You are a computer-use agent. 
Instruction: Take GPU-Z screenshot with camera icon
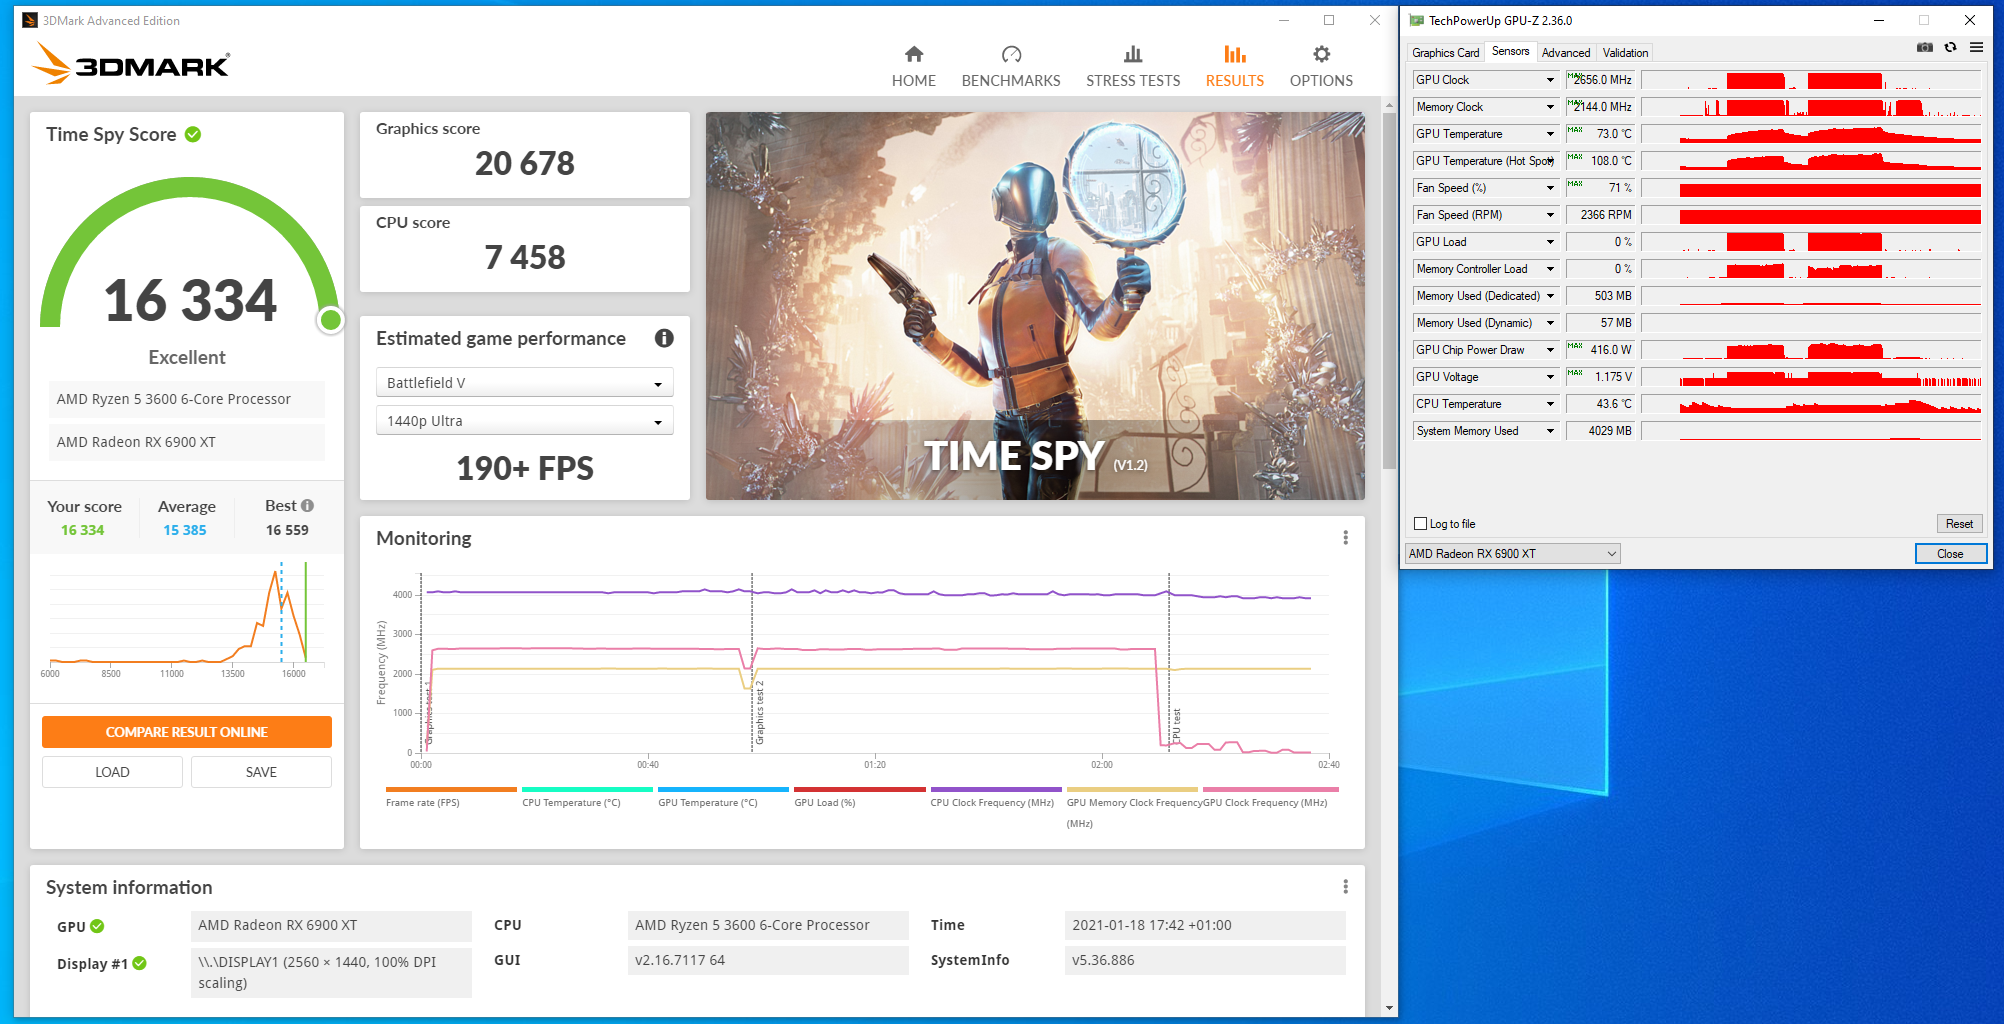[x=1924, y=47]
